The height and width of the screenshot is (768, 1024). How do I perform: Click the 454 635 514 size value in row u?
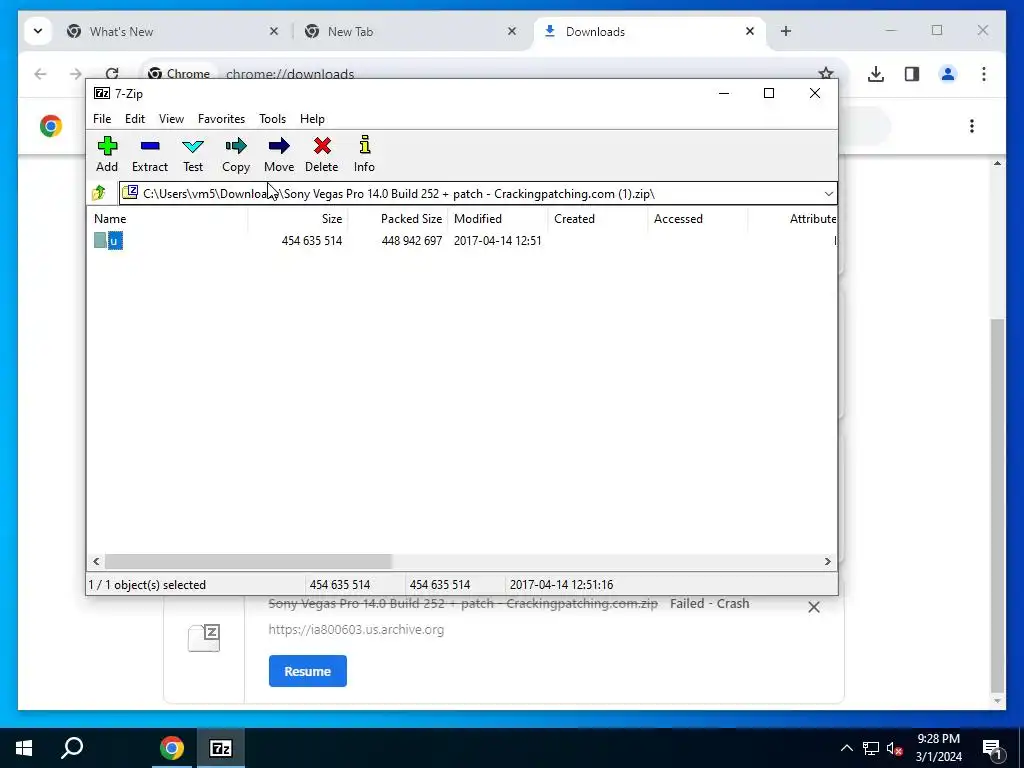coord(312,241)
